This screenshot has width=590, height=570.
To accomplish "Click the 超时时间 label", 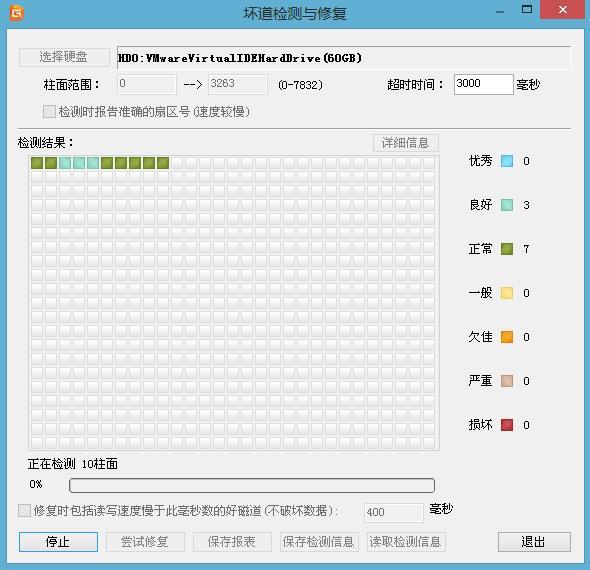I will pos(415,85).
